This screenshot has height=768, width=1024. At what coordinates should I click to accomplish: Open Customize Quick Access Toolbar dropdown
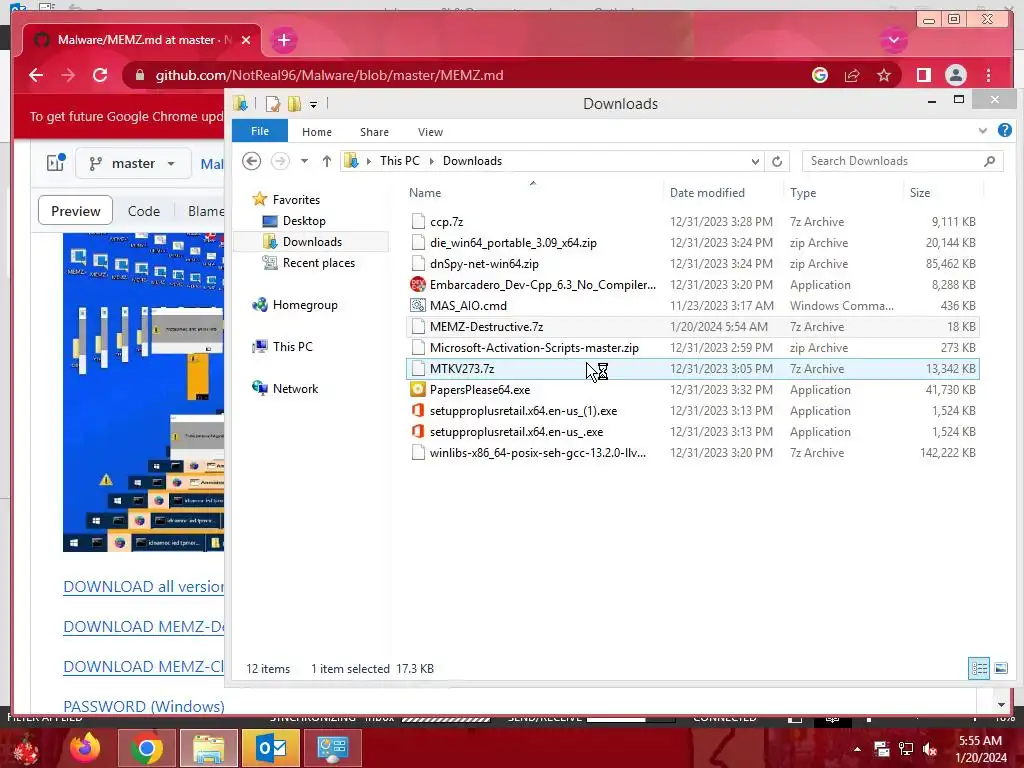pos(313,104)
